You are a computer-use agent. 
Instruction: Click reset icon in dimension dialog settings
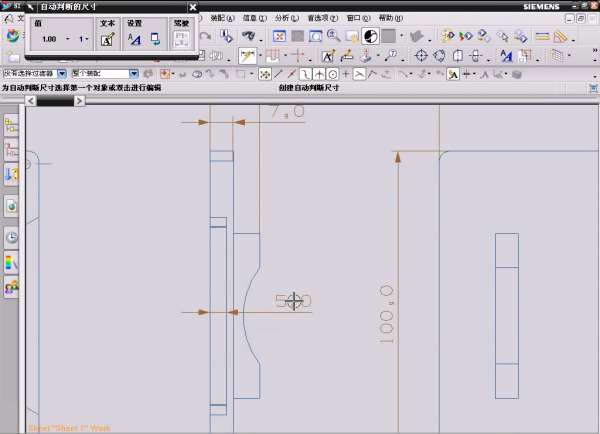point(155,39)
